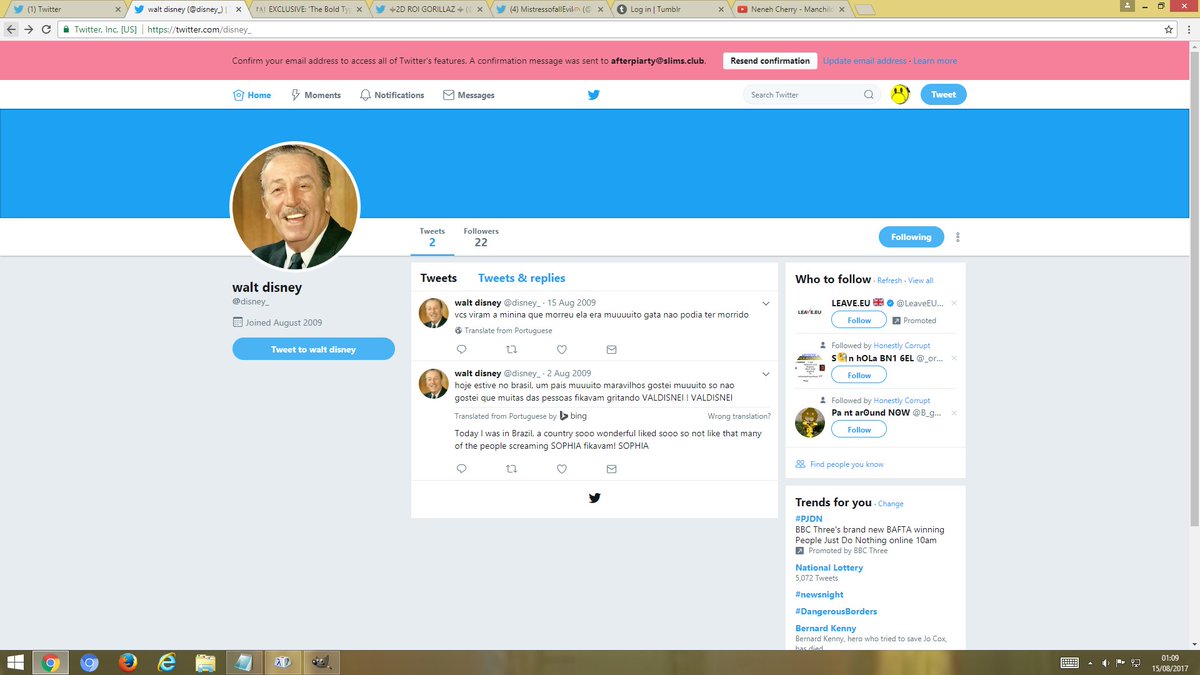
Task: Click Translate from Portuguese link
Action: pyautogui.click(x=508, y=330)
